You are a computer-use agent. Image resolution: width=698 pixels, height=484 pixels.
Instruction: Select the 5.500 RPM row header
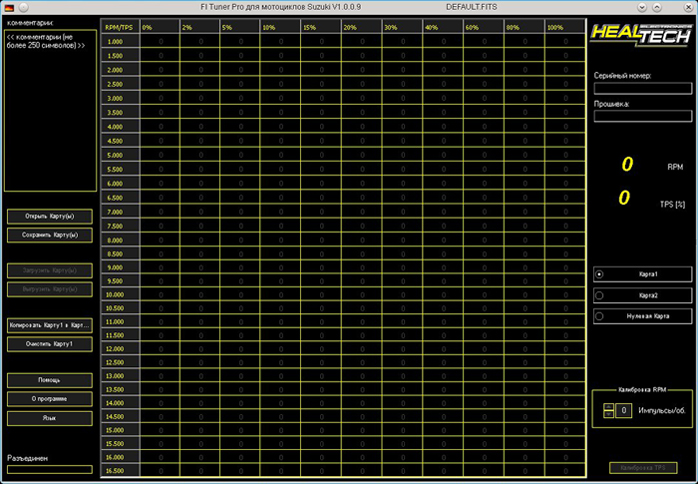pyautogui.click(x=120, y=169)
